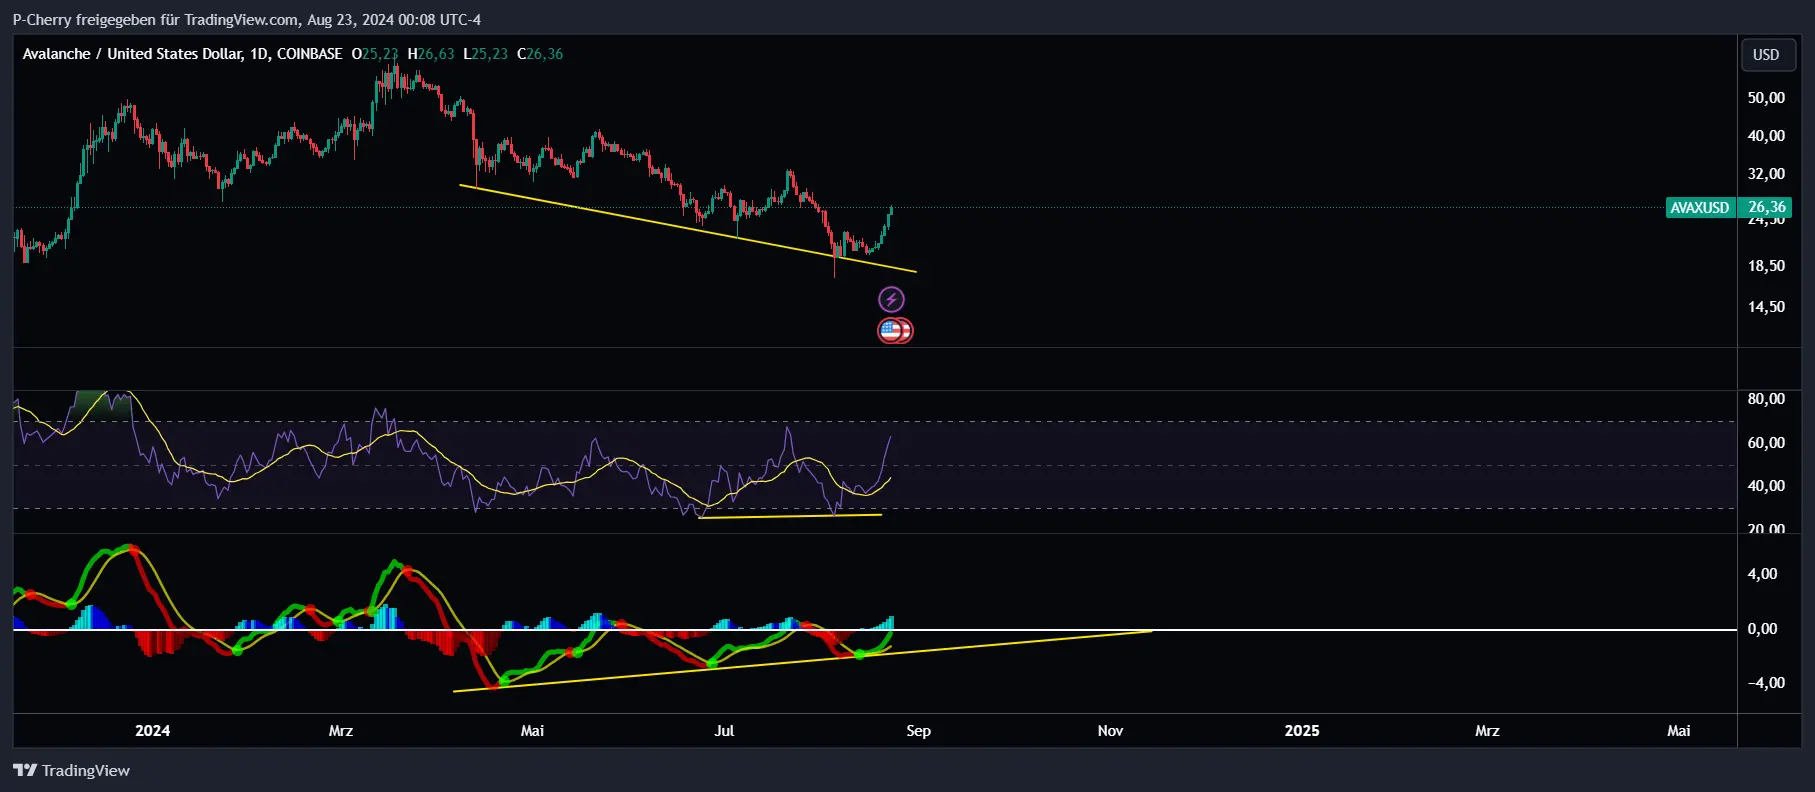Click the open value 25,23
The height and width of the screenshot is (792, 1815).
[379, 54]
